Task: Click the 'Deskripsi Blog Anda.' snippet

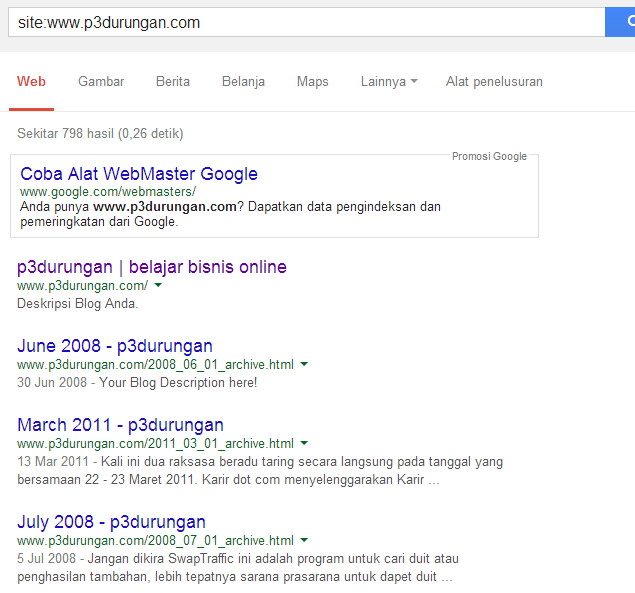Action: (x=78, y=303)
